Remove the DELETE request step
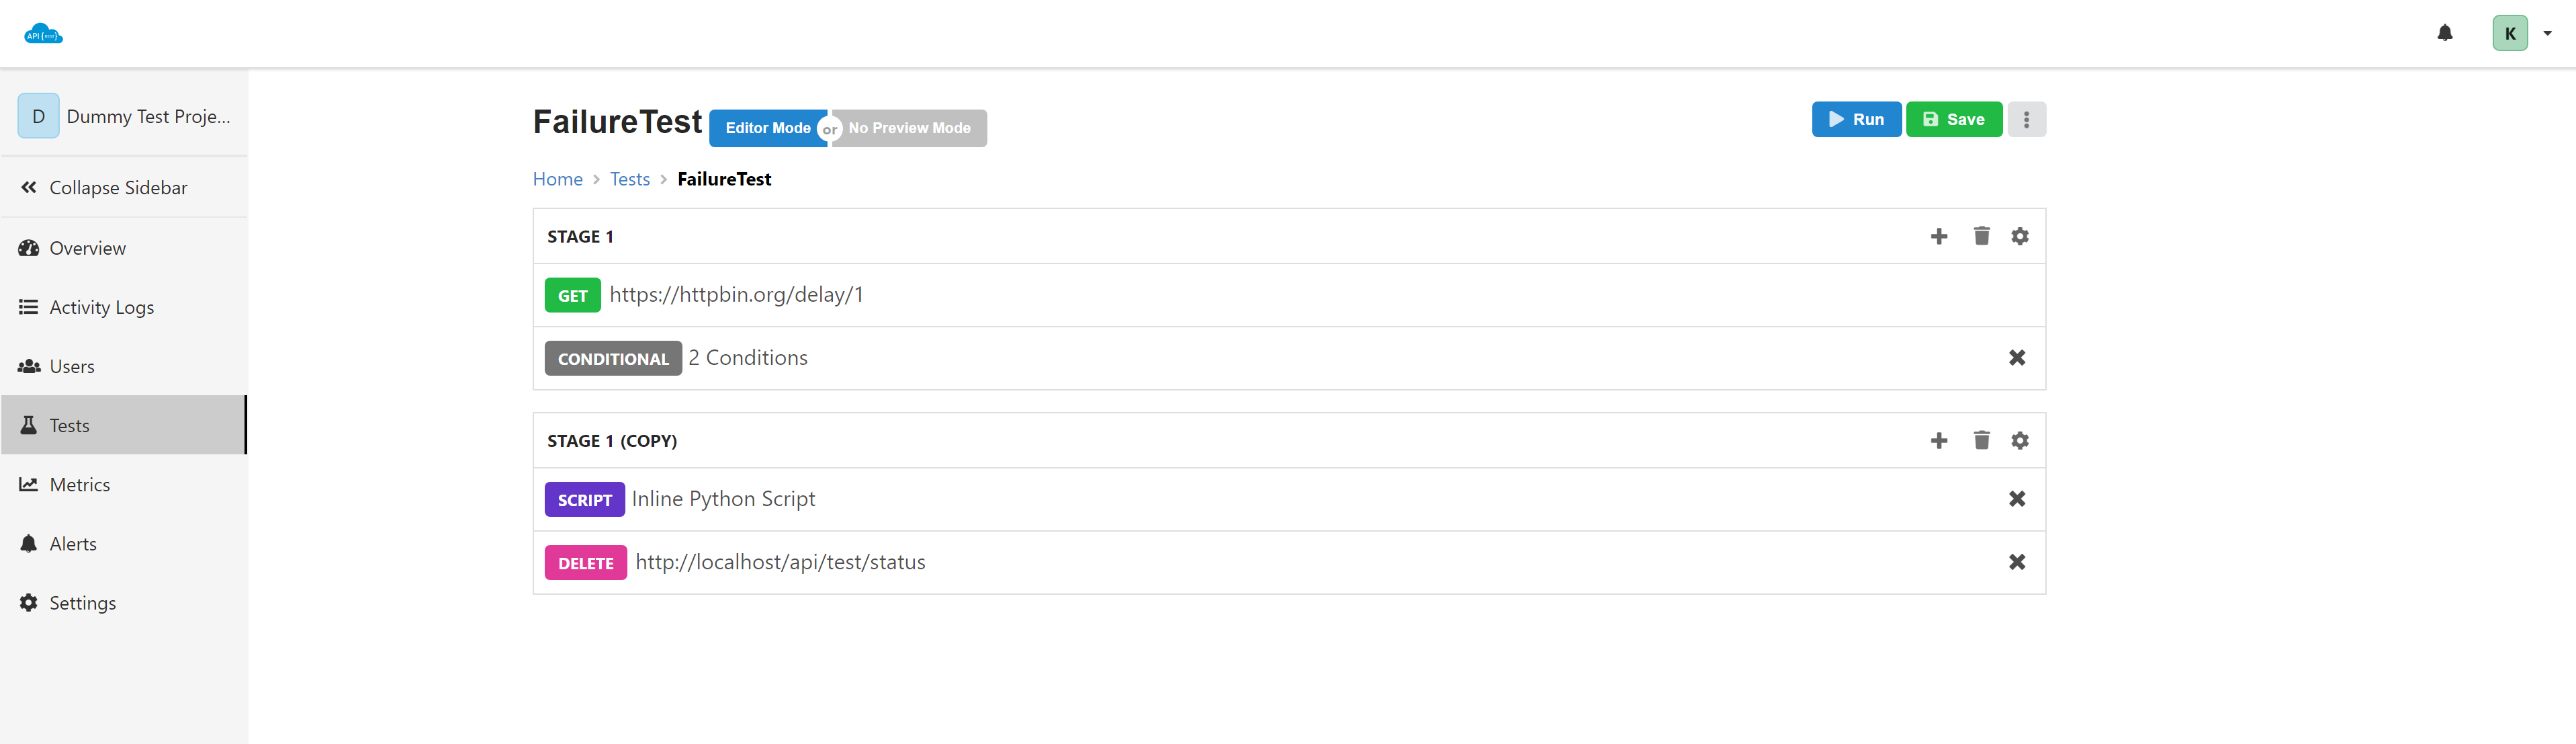 pyautogui.click(x=2016, y=562)
